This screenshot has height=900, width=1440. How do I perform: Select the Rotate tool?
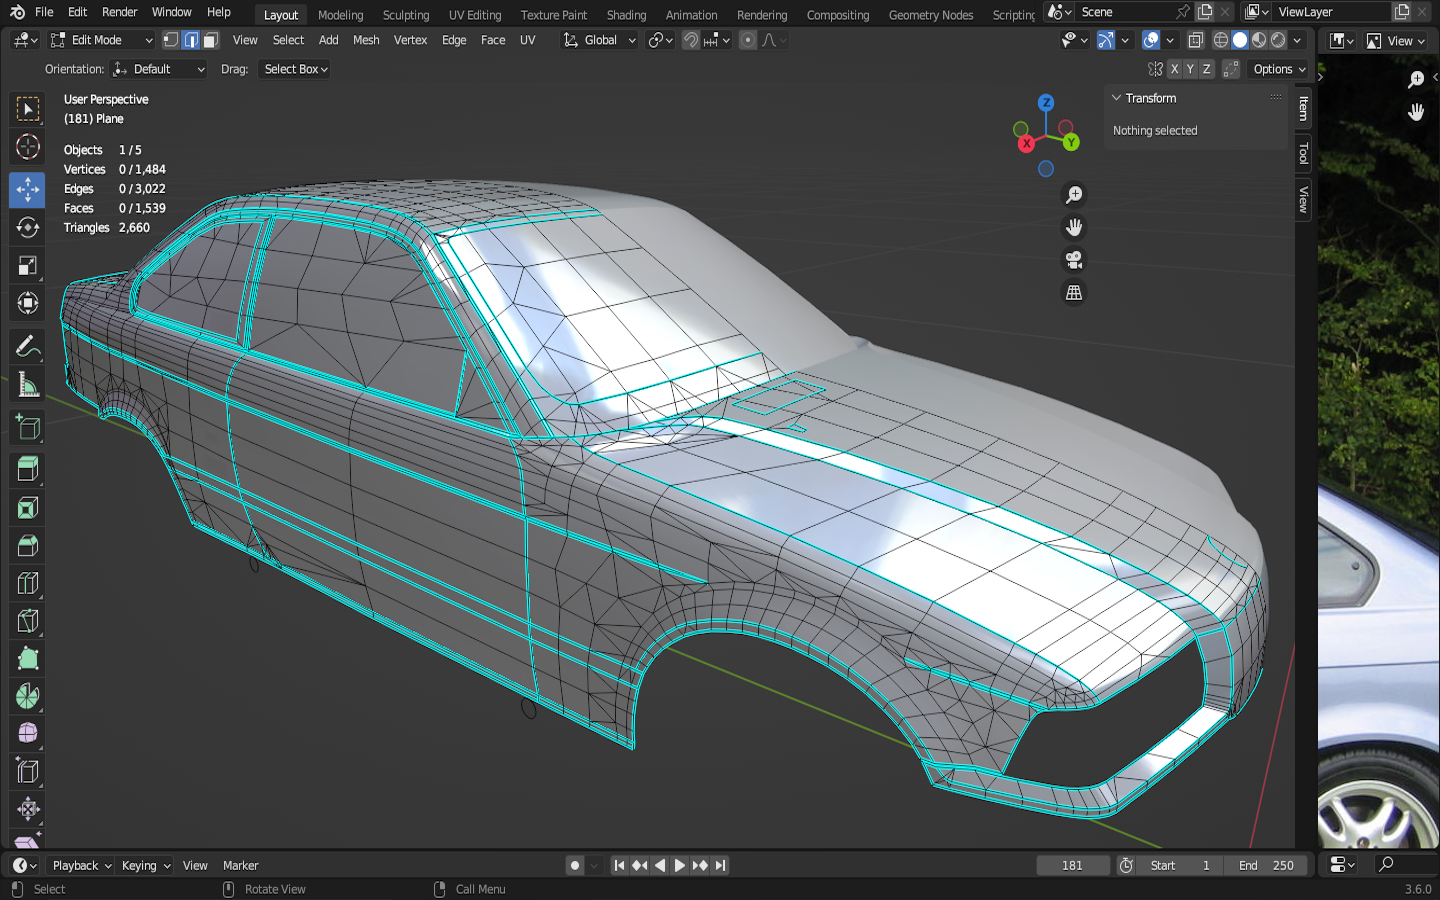pos(27,228)
